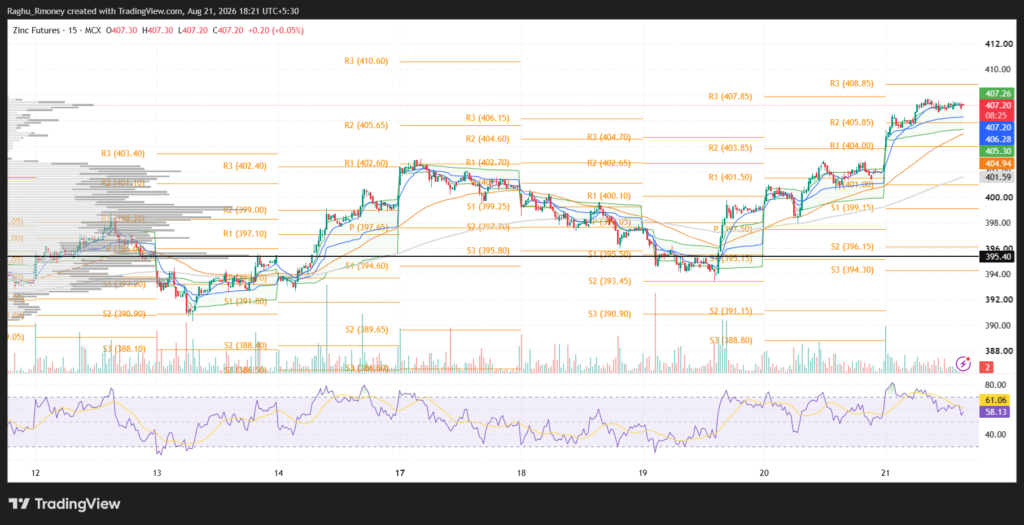Click the S3 (388.10) pivot label

[124, 349]
